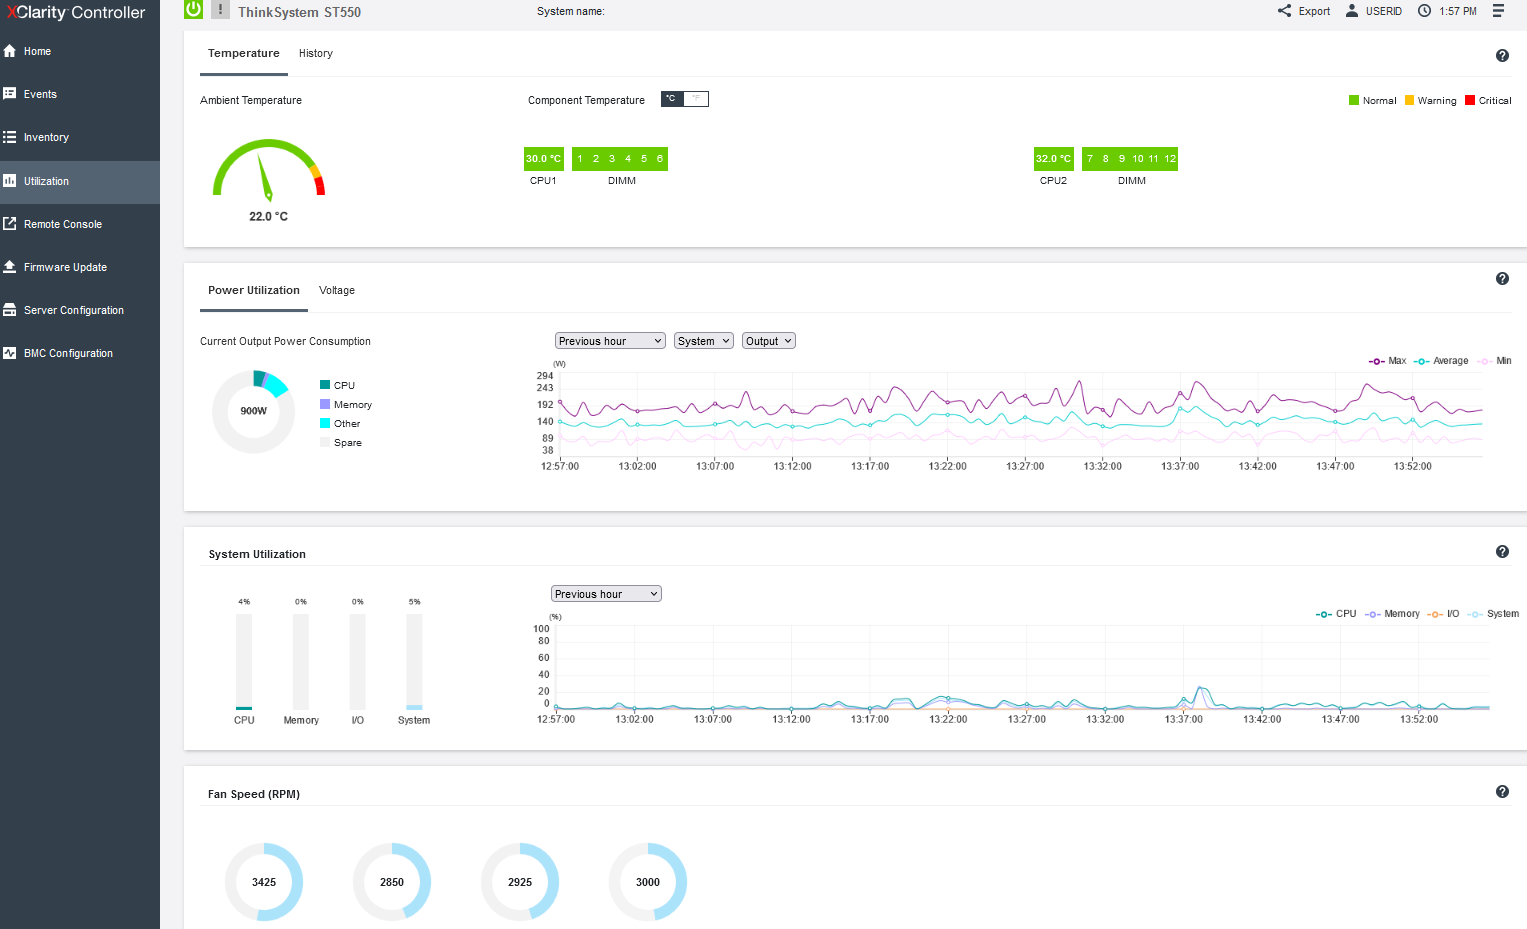Open the System Utilization help icon

point(1502,552)
